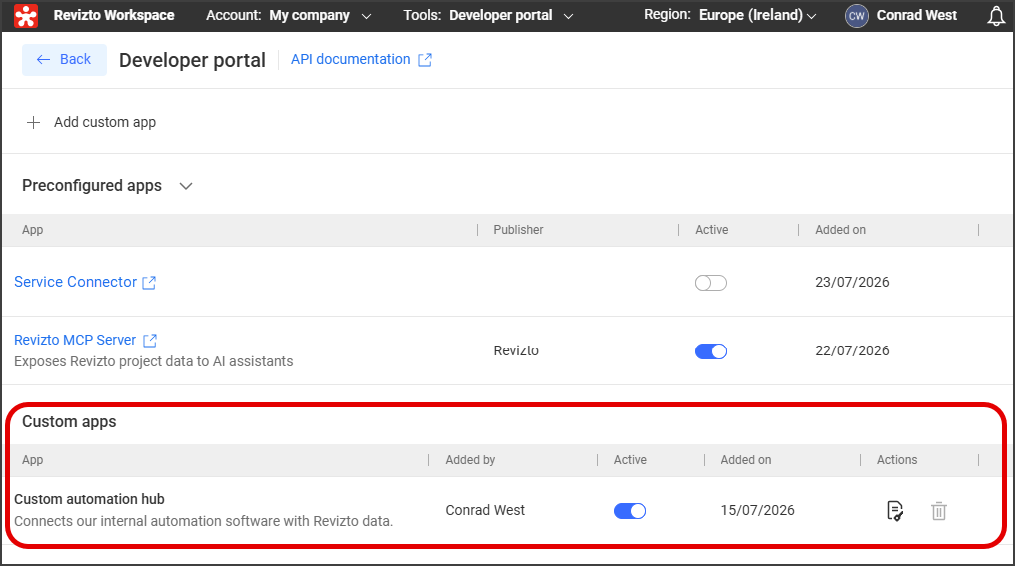Open the Tools Developer portal dropdown
The width and height of the screenshot is (1015, 566).
[x=488, y=16]
